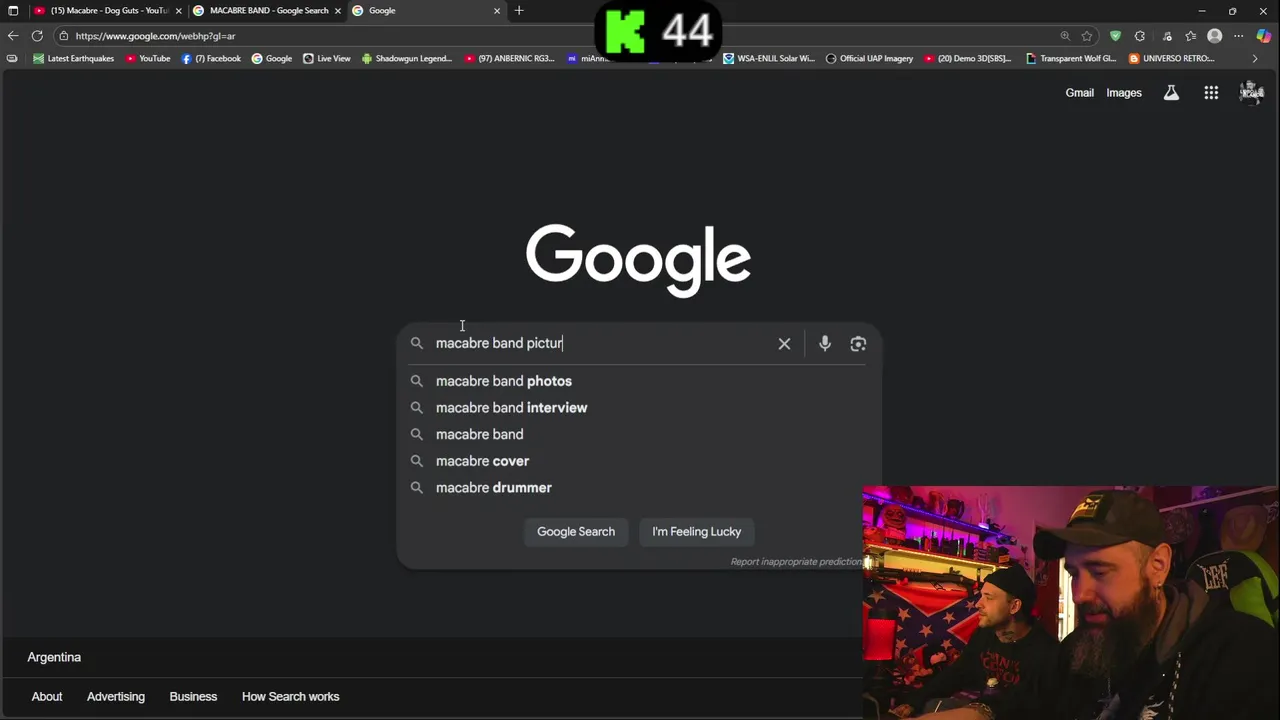
Task: Open the About footer link
Action: [x=47, y=697]
